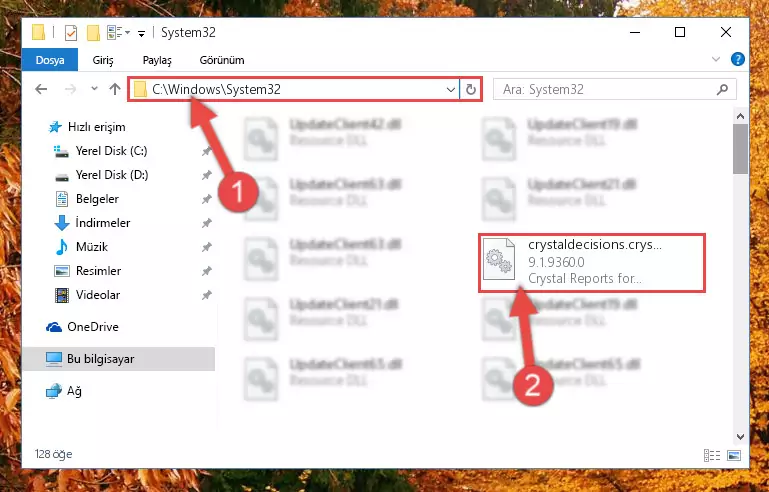The height and width of the screenshot is (492, 769).
Task: Open the Belgeler folder
Action: pos(97,199)
